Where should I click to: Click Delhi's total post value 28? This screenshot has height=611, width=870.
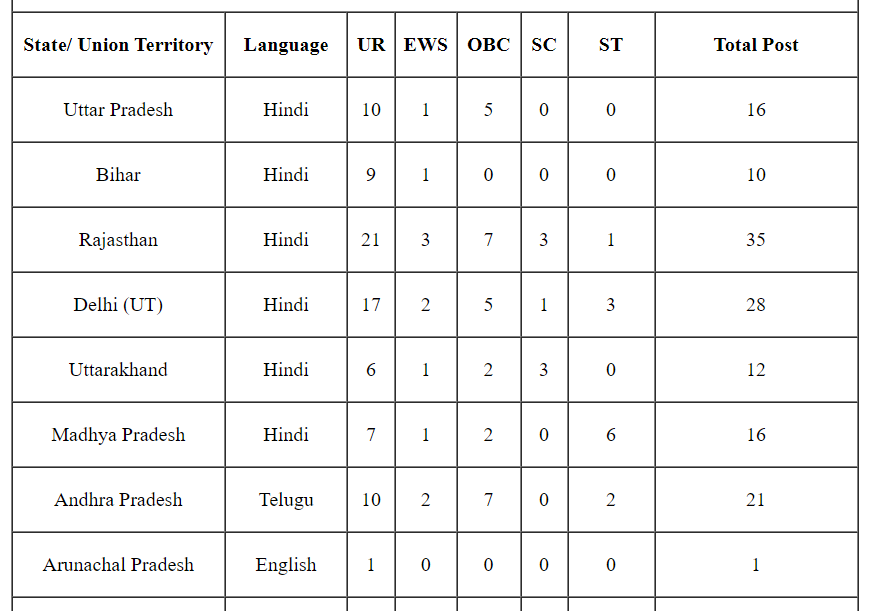(756, 304)
